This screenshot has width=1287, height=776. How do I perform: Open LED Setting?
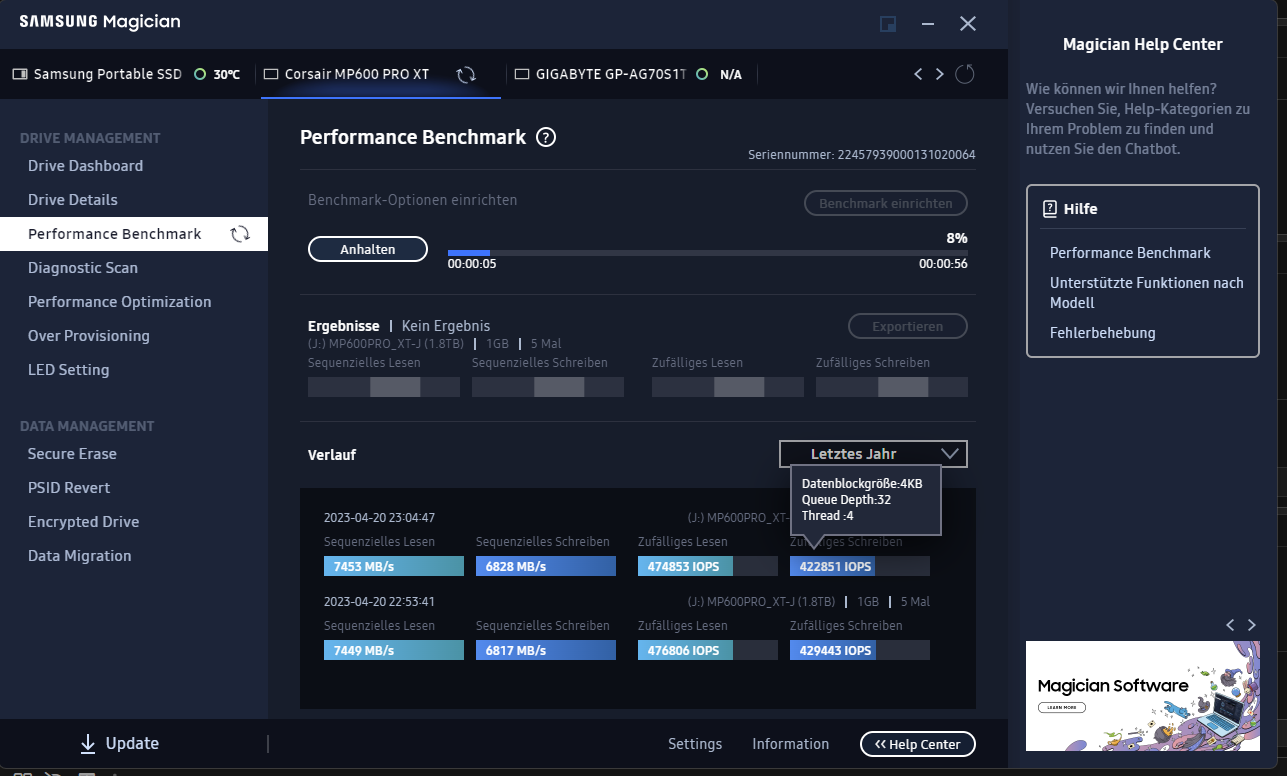coord(69,370)
